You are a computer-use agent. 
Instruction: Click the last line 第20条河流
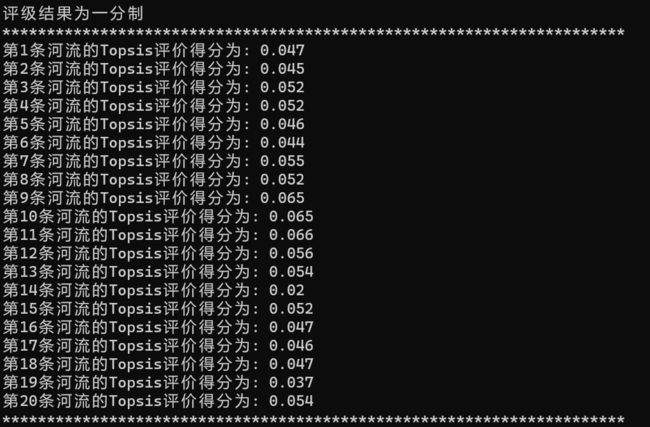tap(158, 401)
